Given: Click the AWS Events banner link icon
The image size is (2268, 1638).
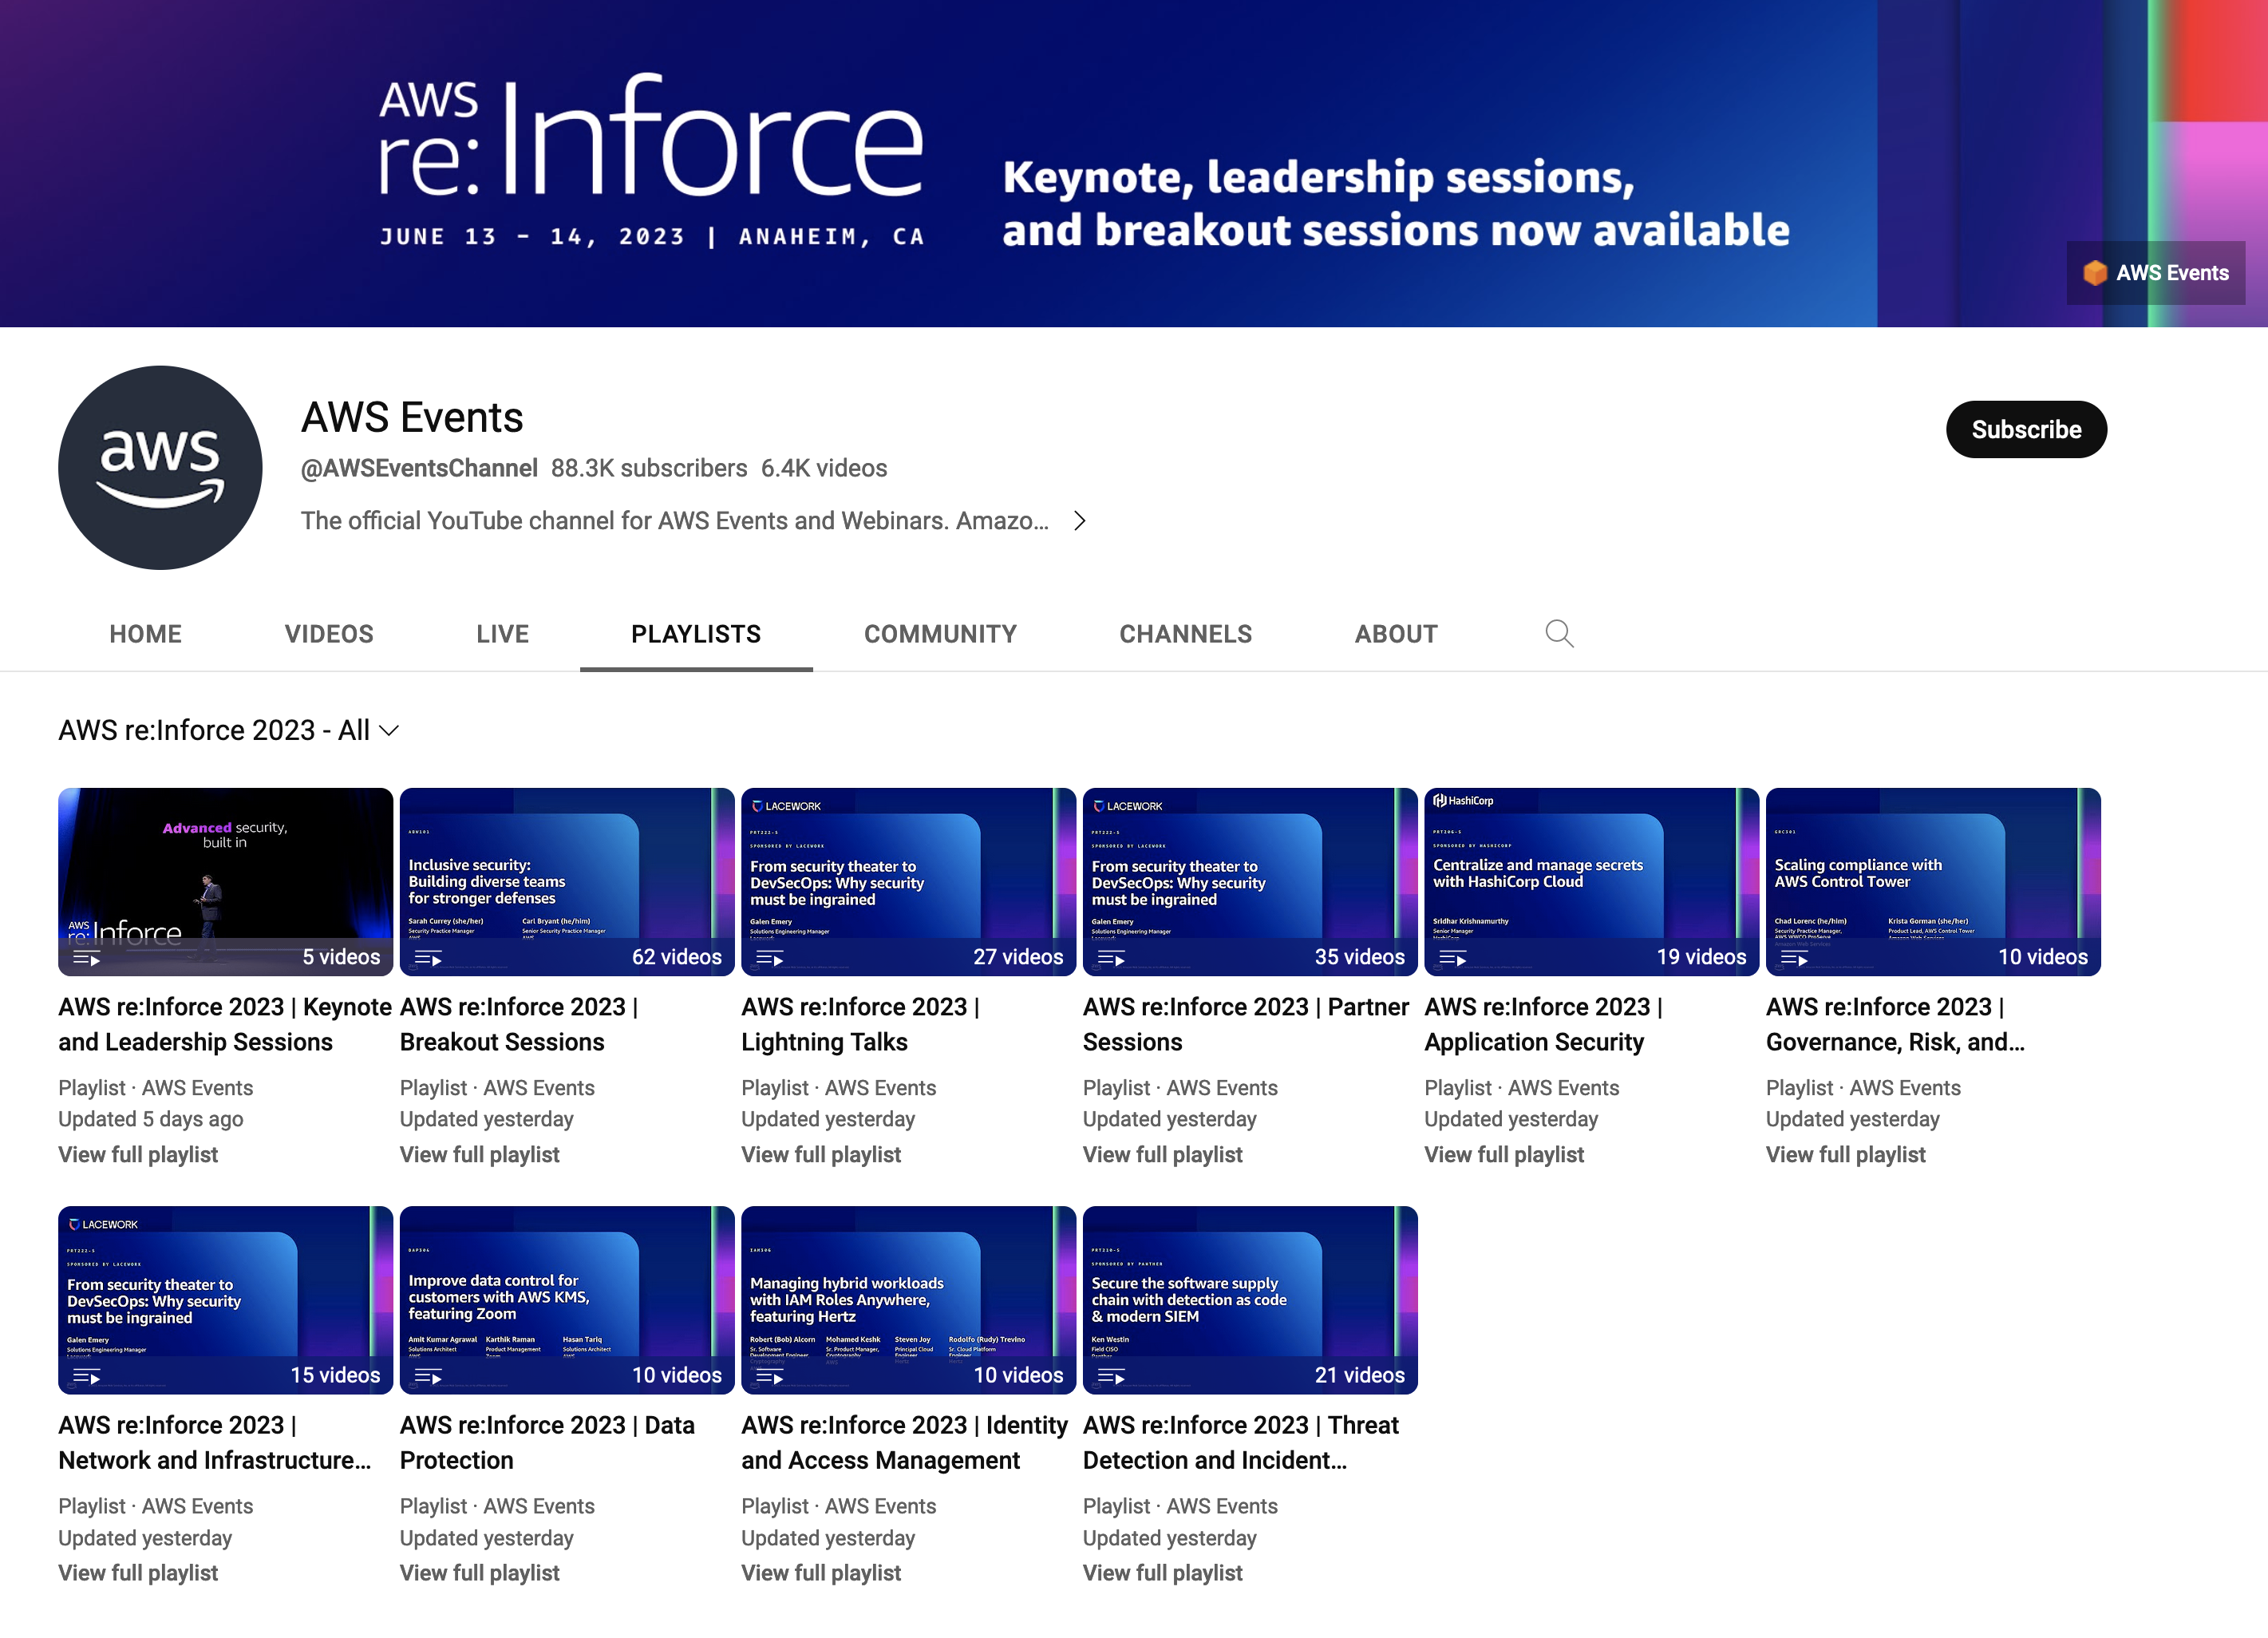Looking at the screenshot, I should point(2094,273).
